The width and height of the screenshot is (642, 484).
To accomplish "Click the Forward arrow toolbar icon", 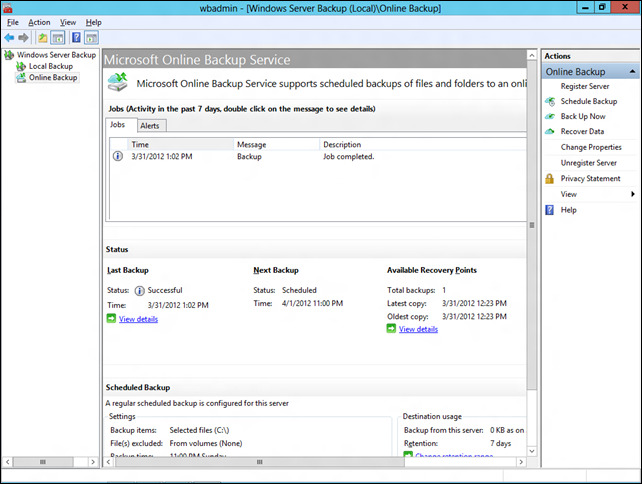I will point(23,38).
